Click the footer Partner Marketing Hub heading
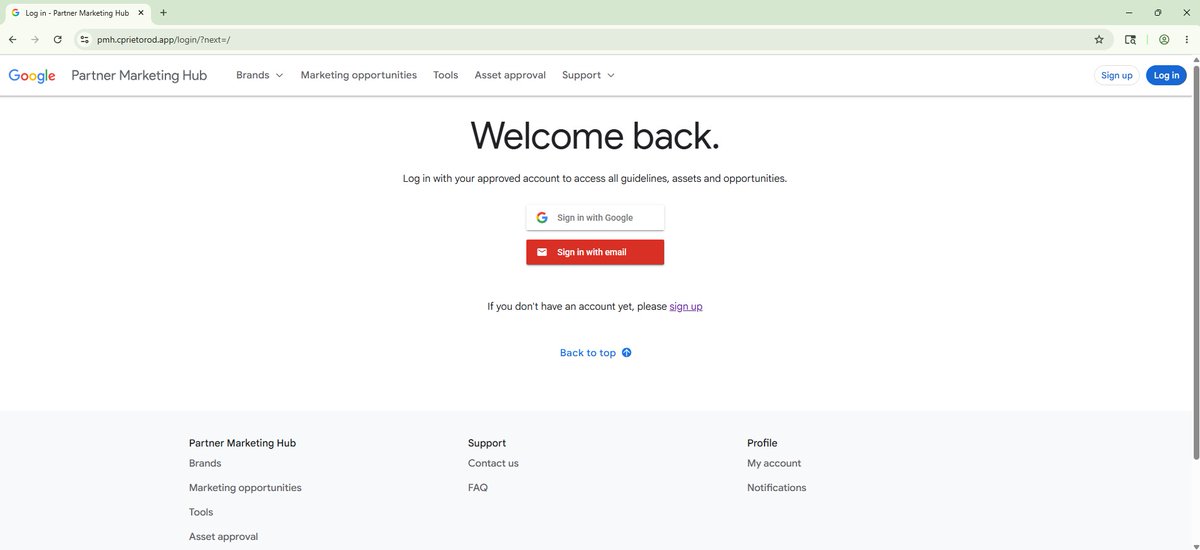This screenshot has height=550, width=1200. tap(242, 443)
